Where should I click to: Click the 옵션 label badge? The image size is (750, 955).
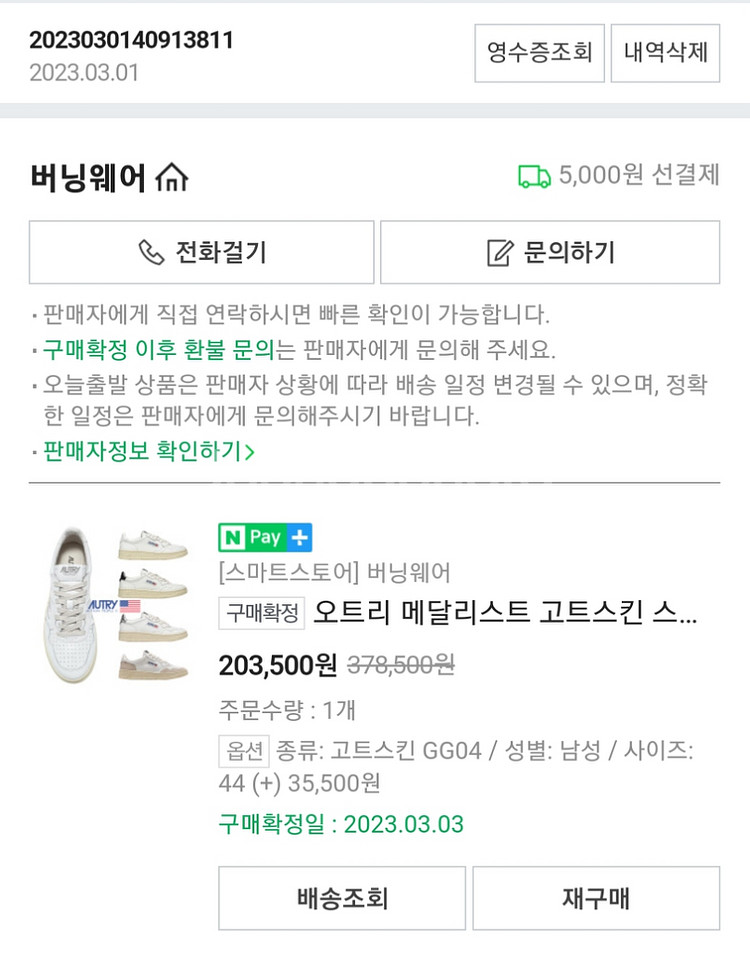coord(244,751)
